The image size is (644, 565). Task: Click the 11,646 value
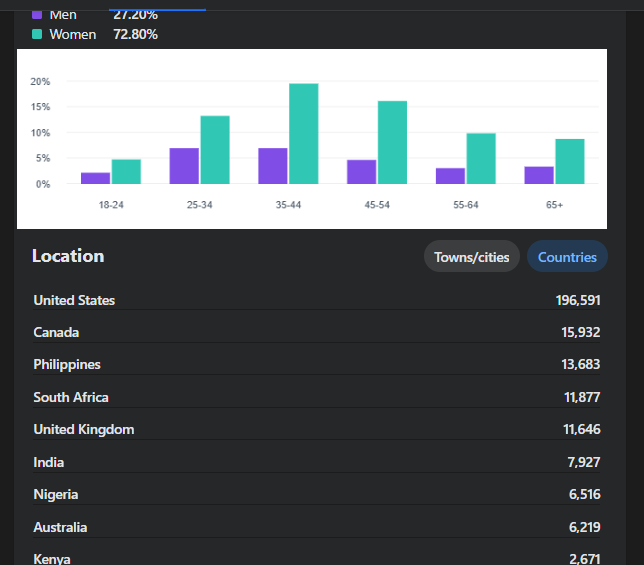(582, 429)
